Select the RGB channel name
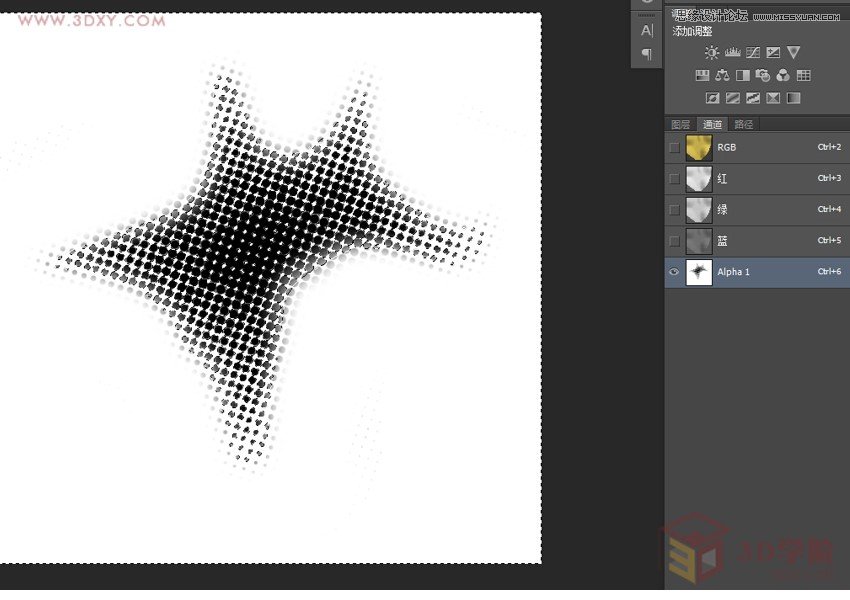 coord(726,147)
